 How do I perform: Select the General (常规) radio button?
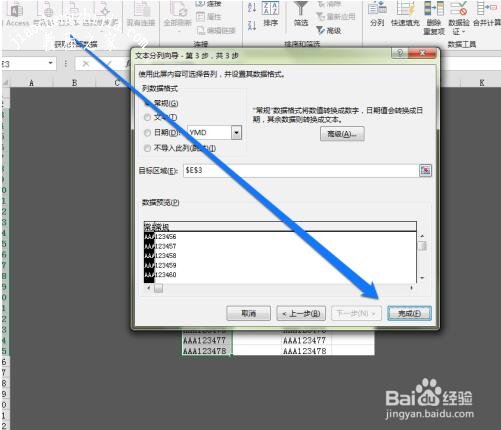(x=147, y=103)
